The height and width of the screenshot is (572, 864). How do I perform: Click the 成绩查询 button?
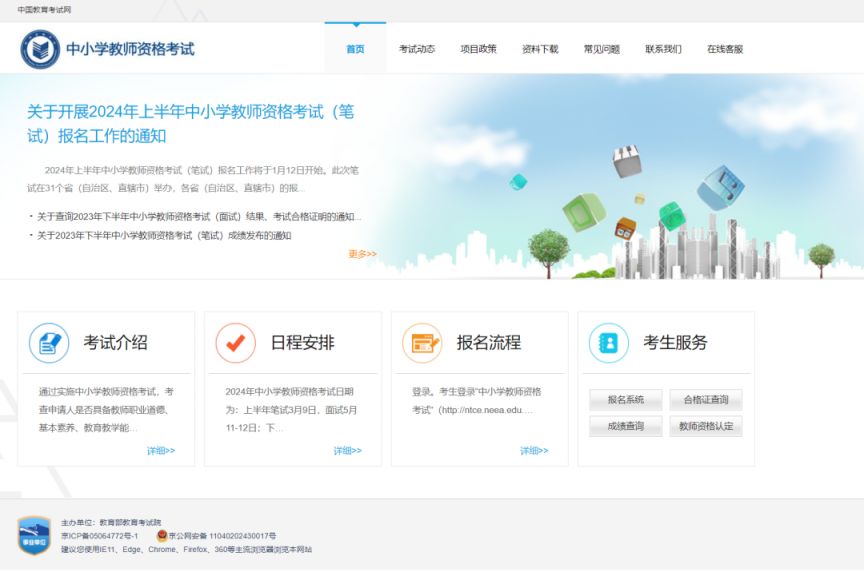click(626, 426)
